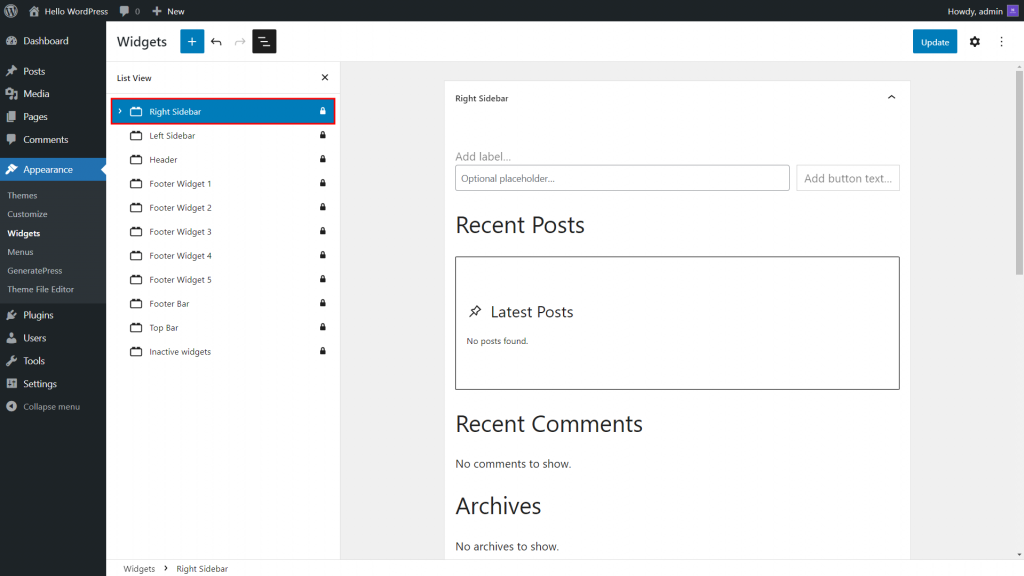Expand the Right Sidebar item in List View
Screen dimensions: 1024x576
tap(120, 111)
